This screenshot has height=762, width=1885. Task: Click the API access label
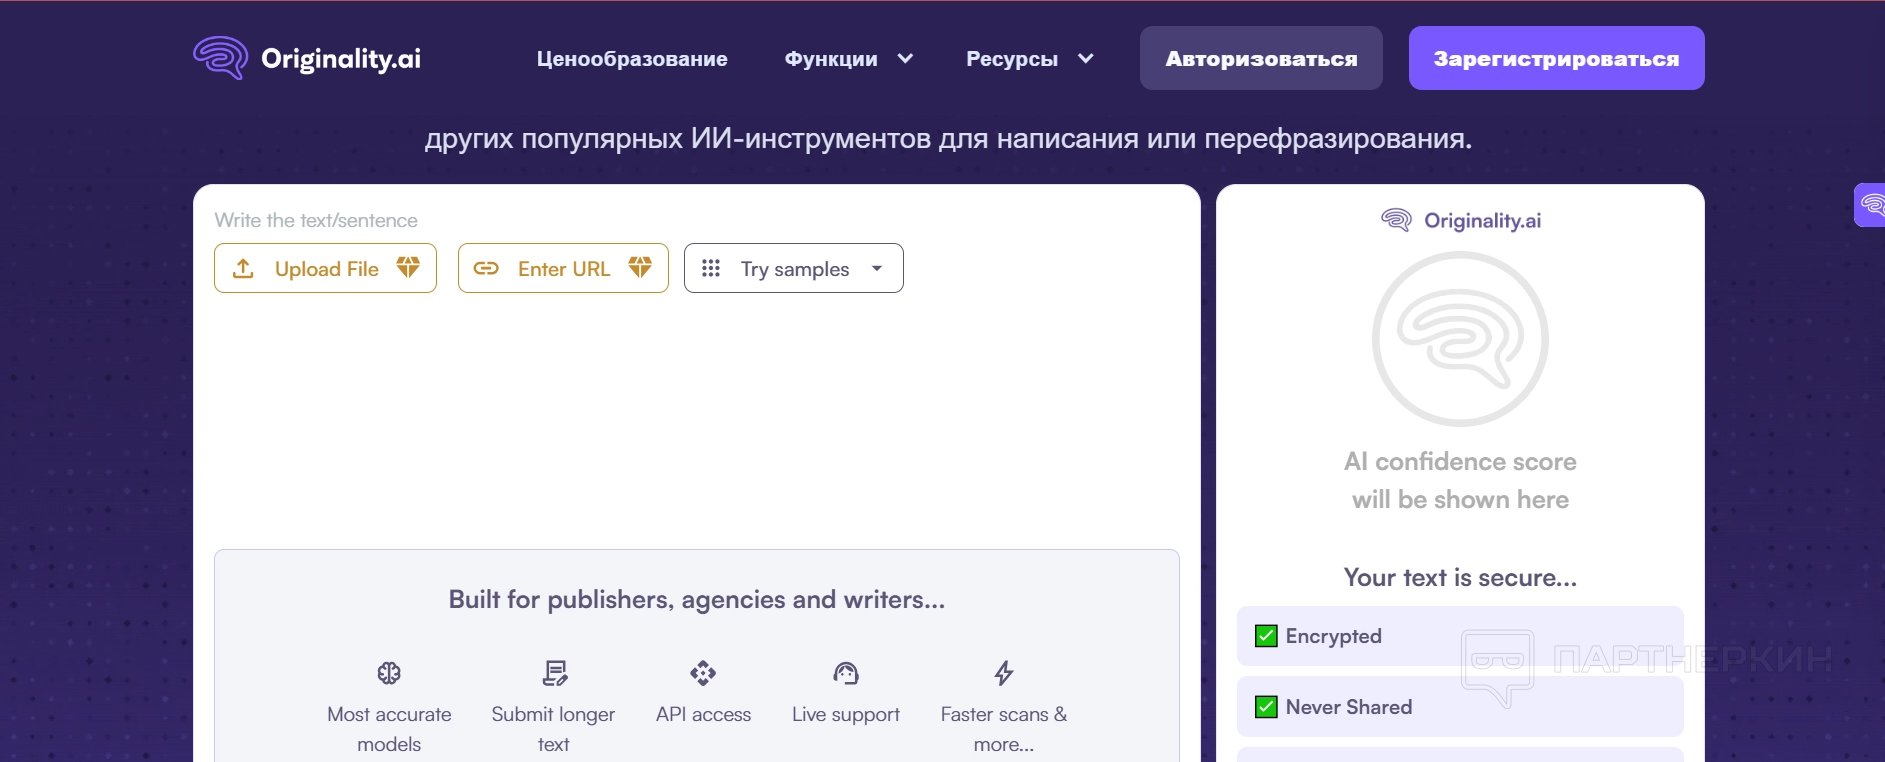703,714
